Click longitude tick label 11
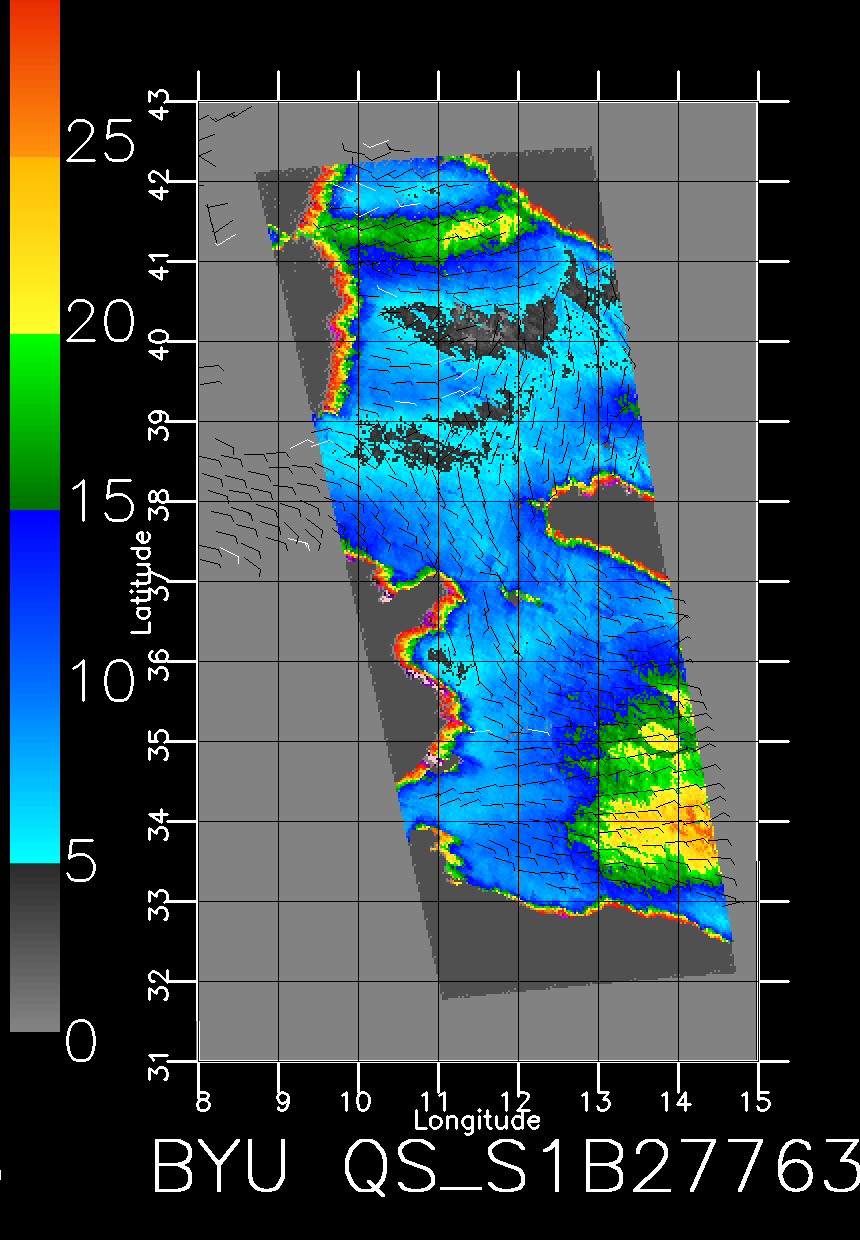 click(437, 1100)
